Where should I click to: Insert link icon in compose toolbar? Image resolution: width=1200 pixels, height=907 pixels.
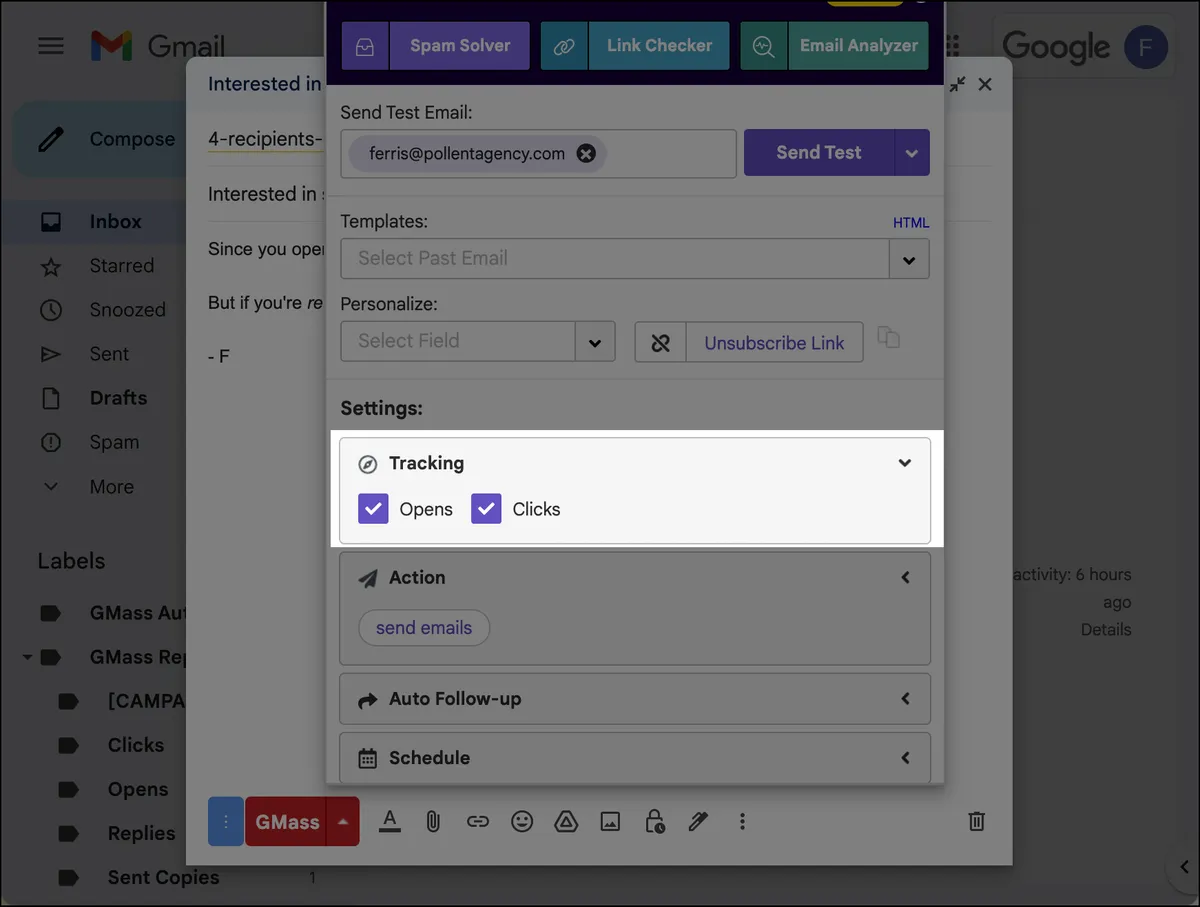click(478, 822)
